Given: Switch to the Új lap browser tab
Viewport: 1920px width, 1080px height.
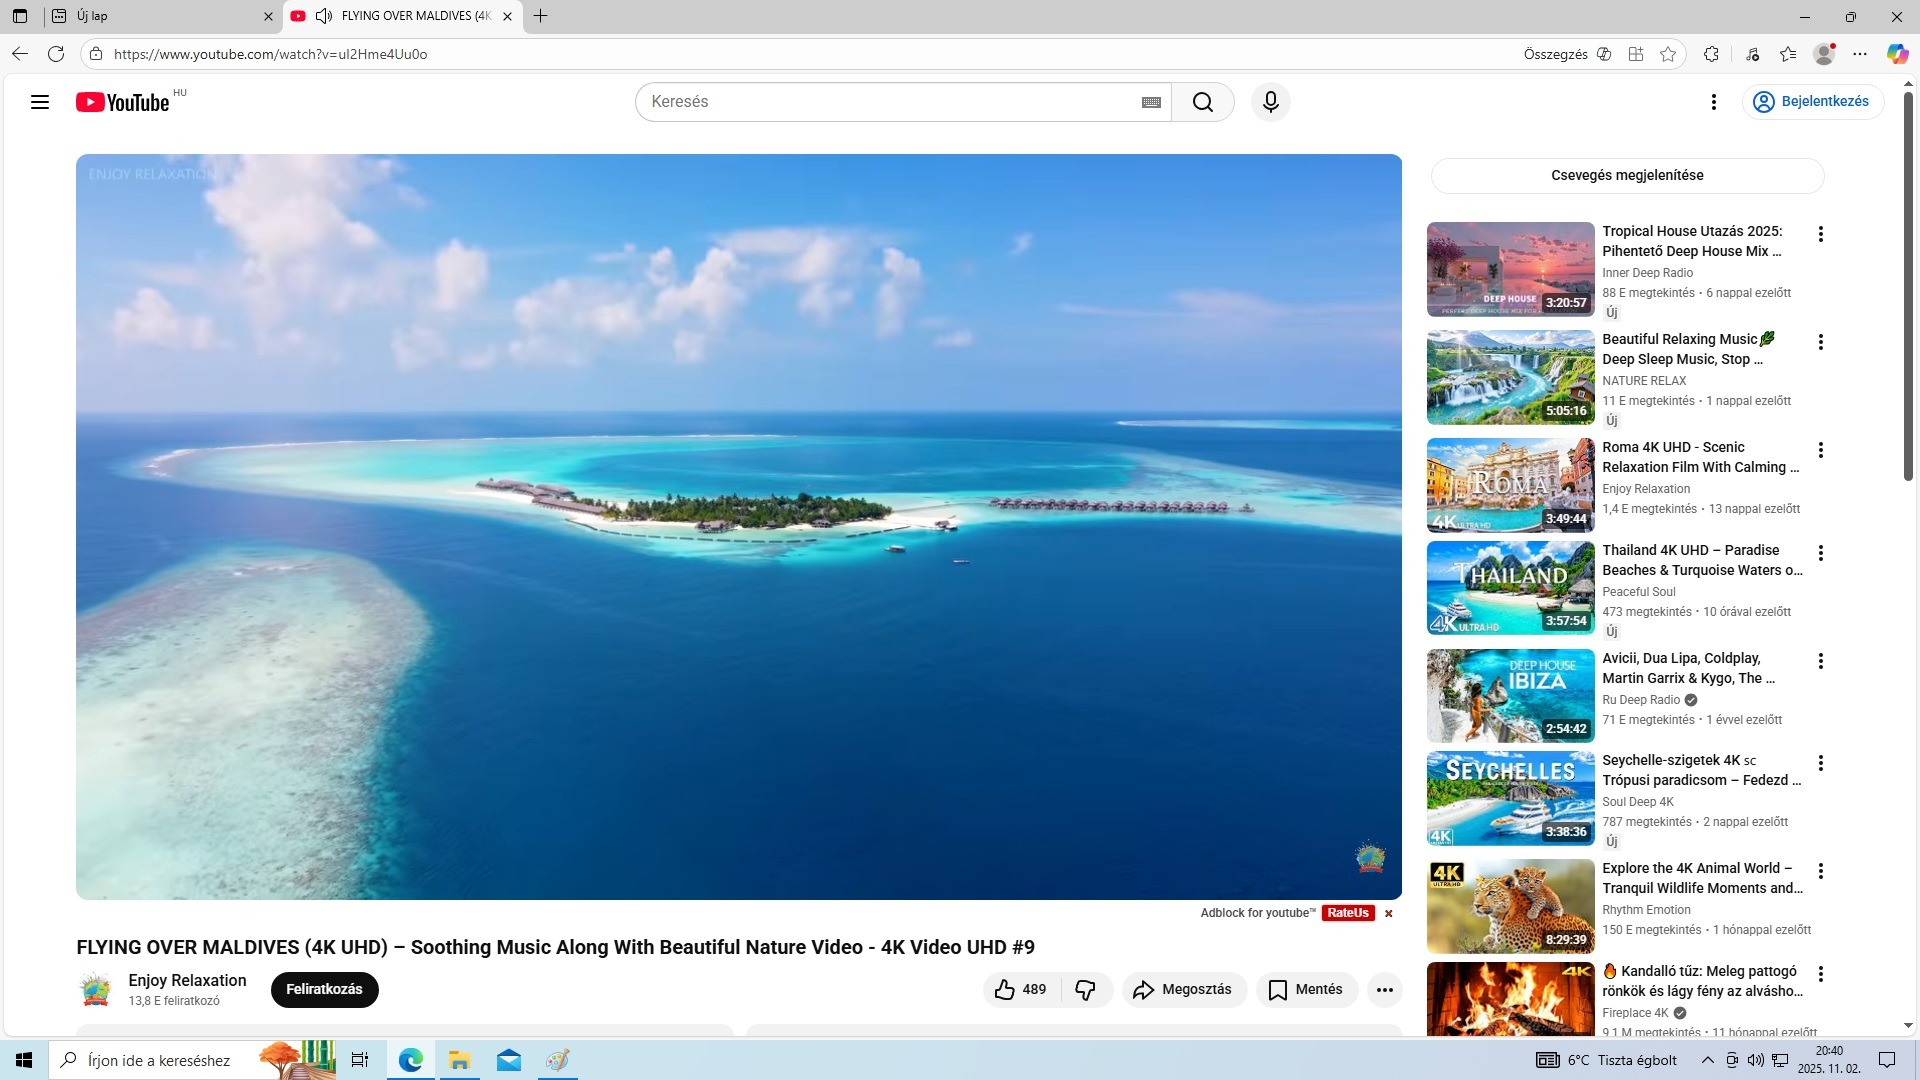Looking at the screenshot, I should 150,16.
